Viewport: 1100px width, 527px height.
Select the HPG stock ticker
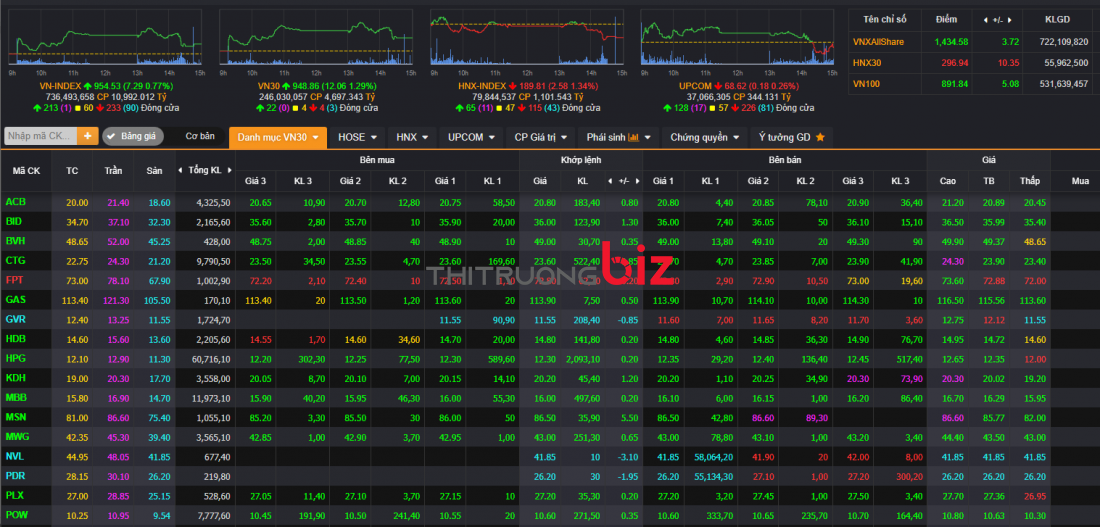15,359
